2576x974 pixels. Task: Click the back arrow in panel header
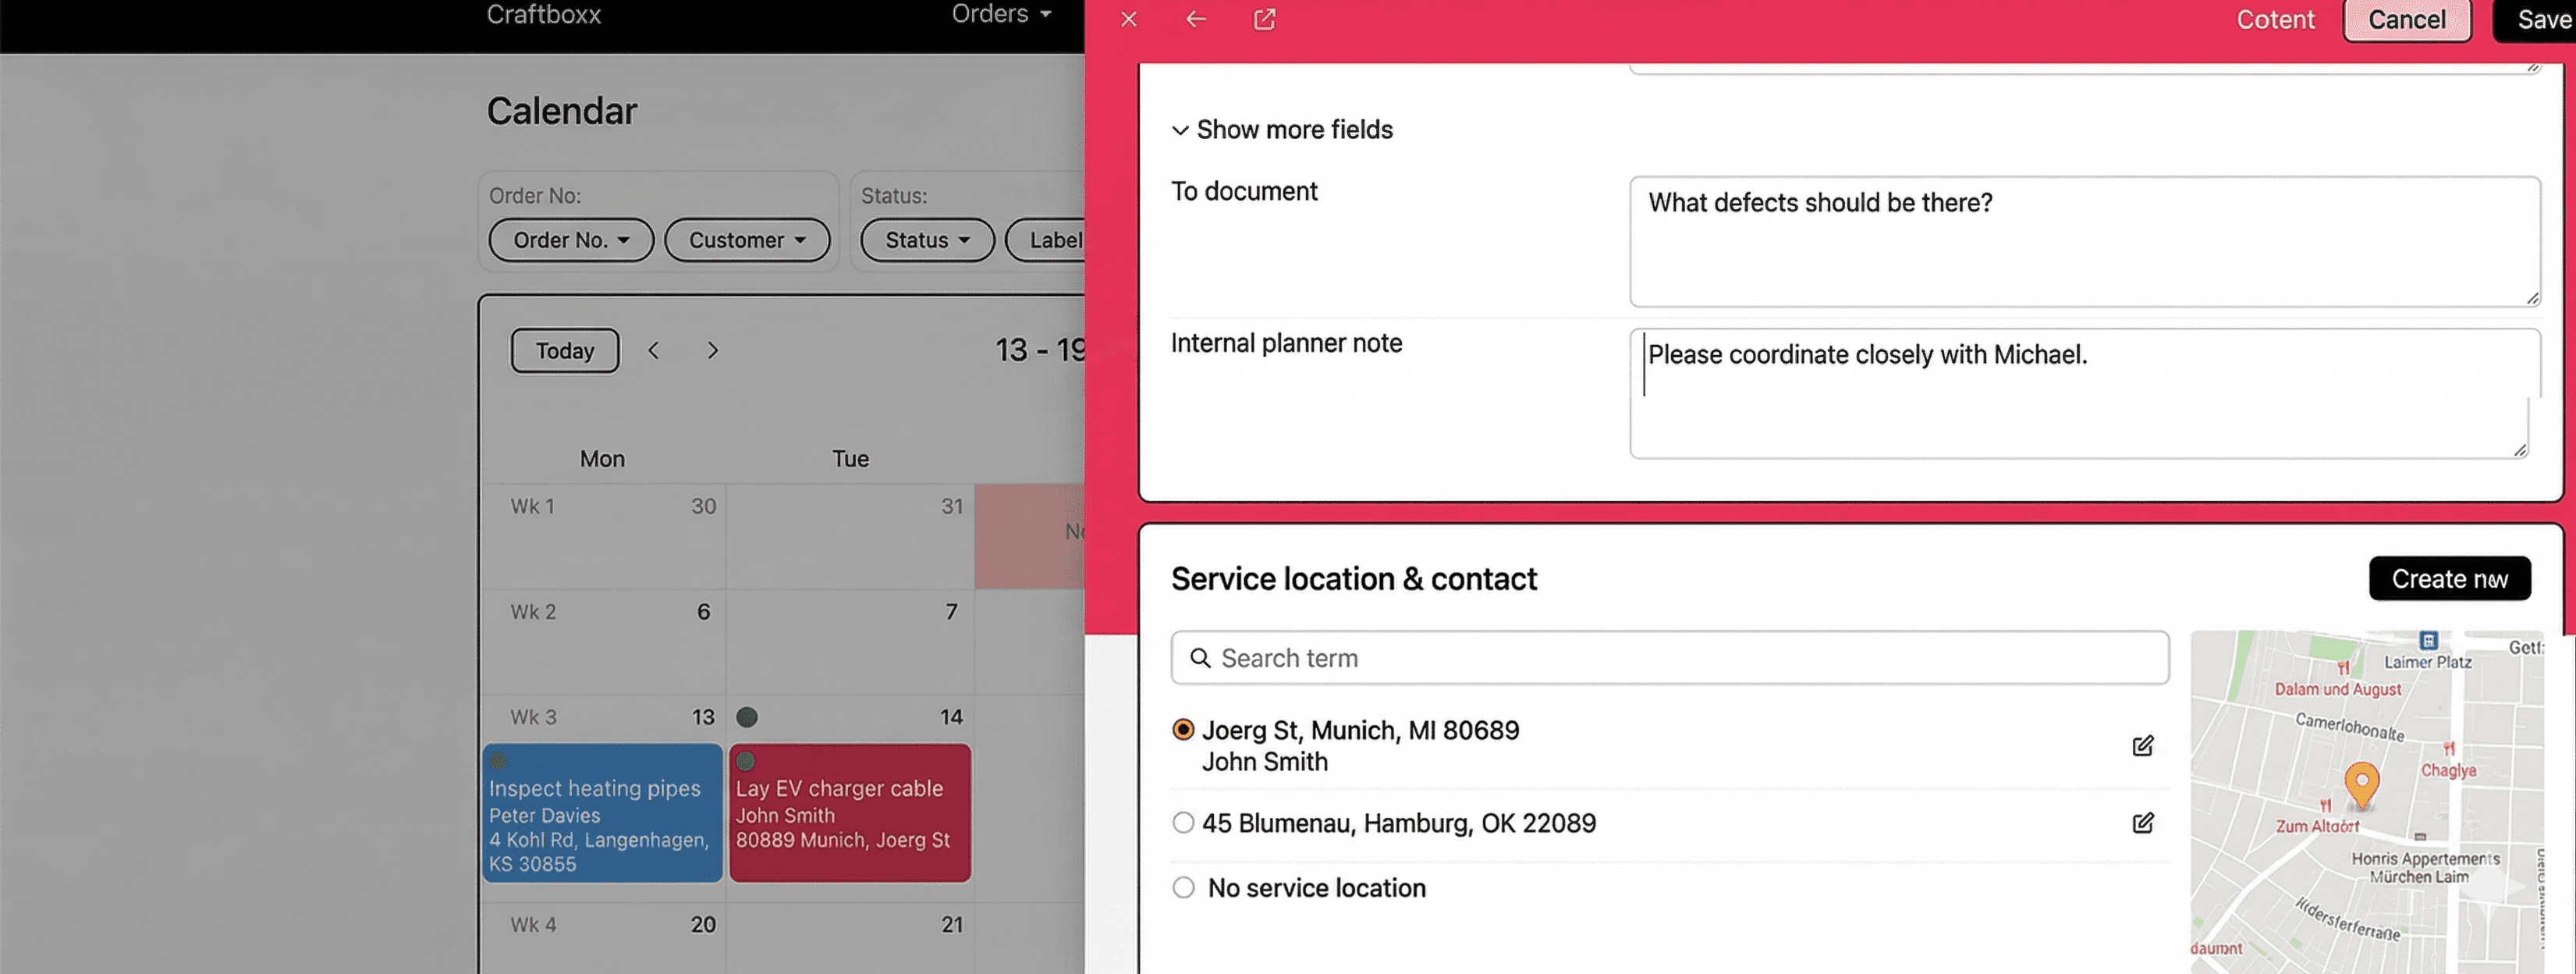click(x=1196, y=19)
